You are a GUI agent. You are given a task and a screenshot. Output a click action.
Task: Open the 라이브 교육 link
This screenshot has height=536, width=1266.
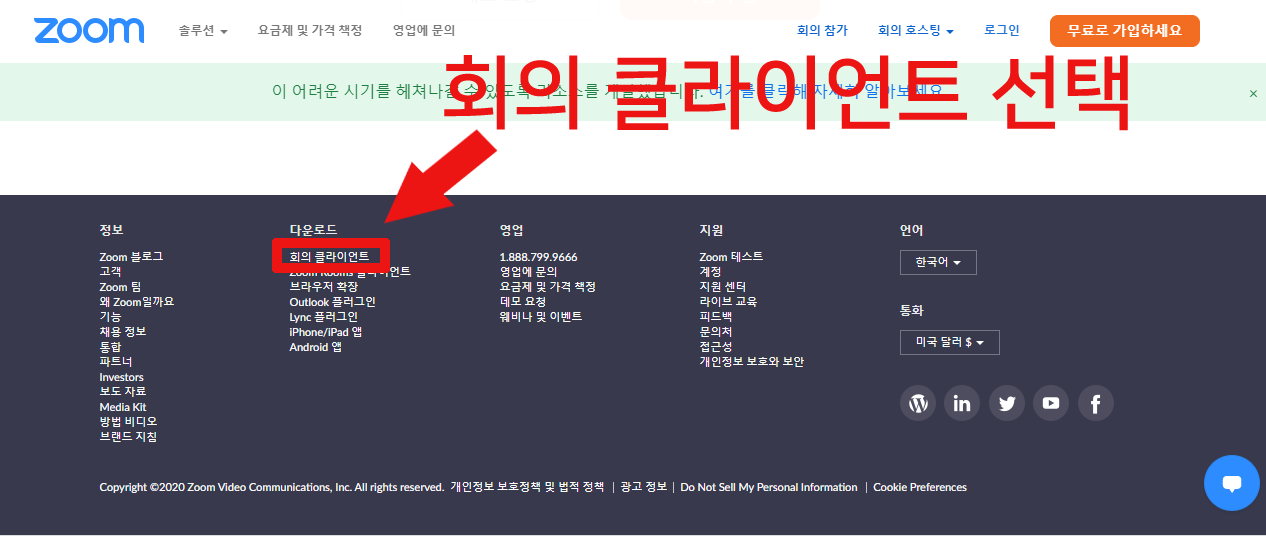pos(728,301)
